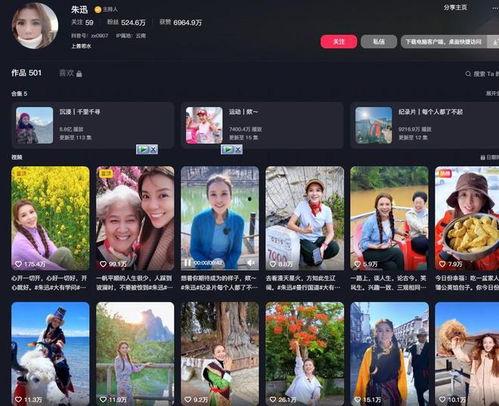Send a message via the 私信 button

(379, 42)
